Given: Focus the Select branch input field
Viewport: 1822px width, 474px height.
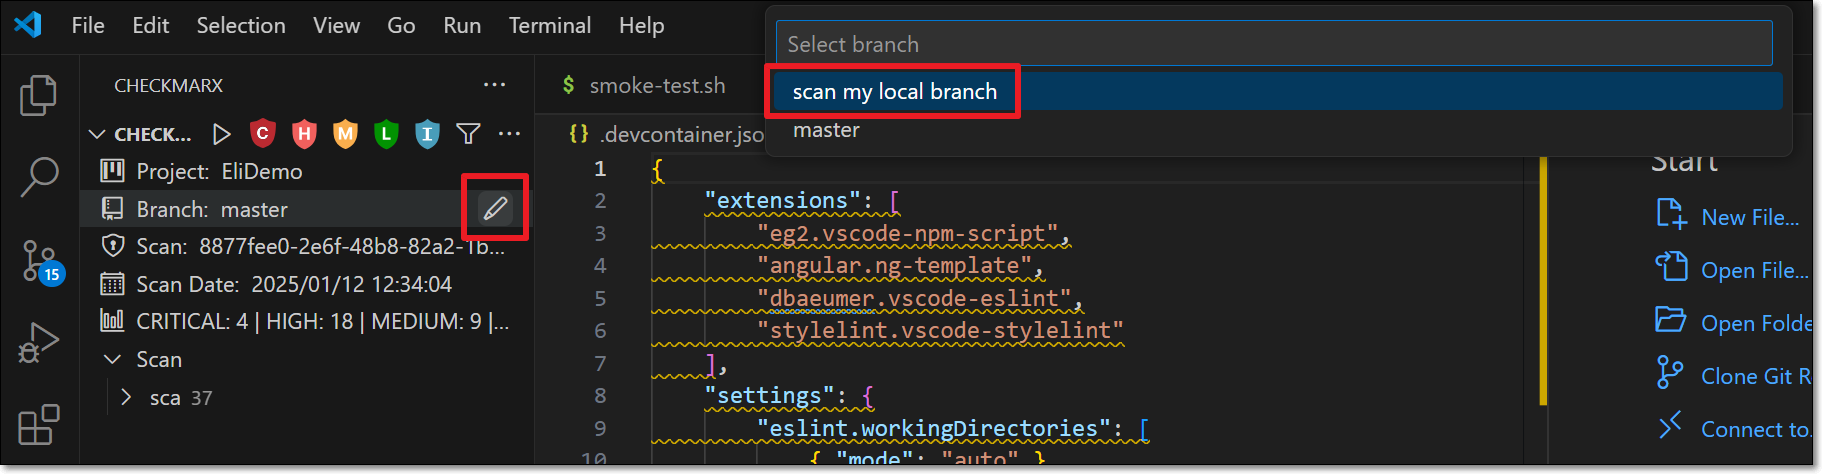Looking at the screenshot, I should (1274, 44).
